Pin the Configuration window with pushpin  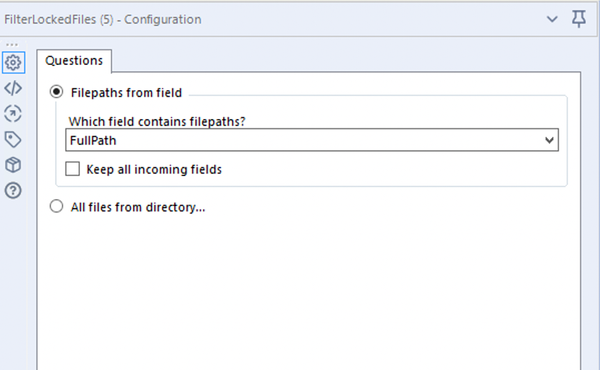[579, 19]
